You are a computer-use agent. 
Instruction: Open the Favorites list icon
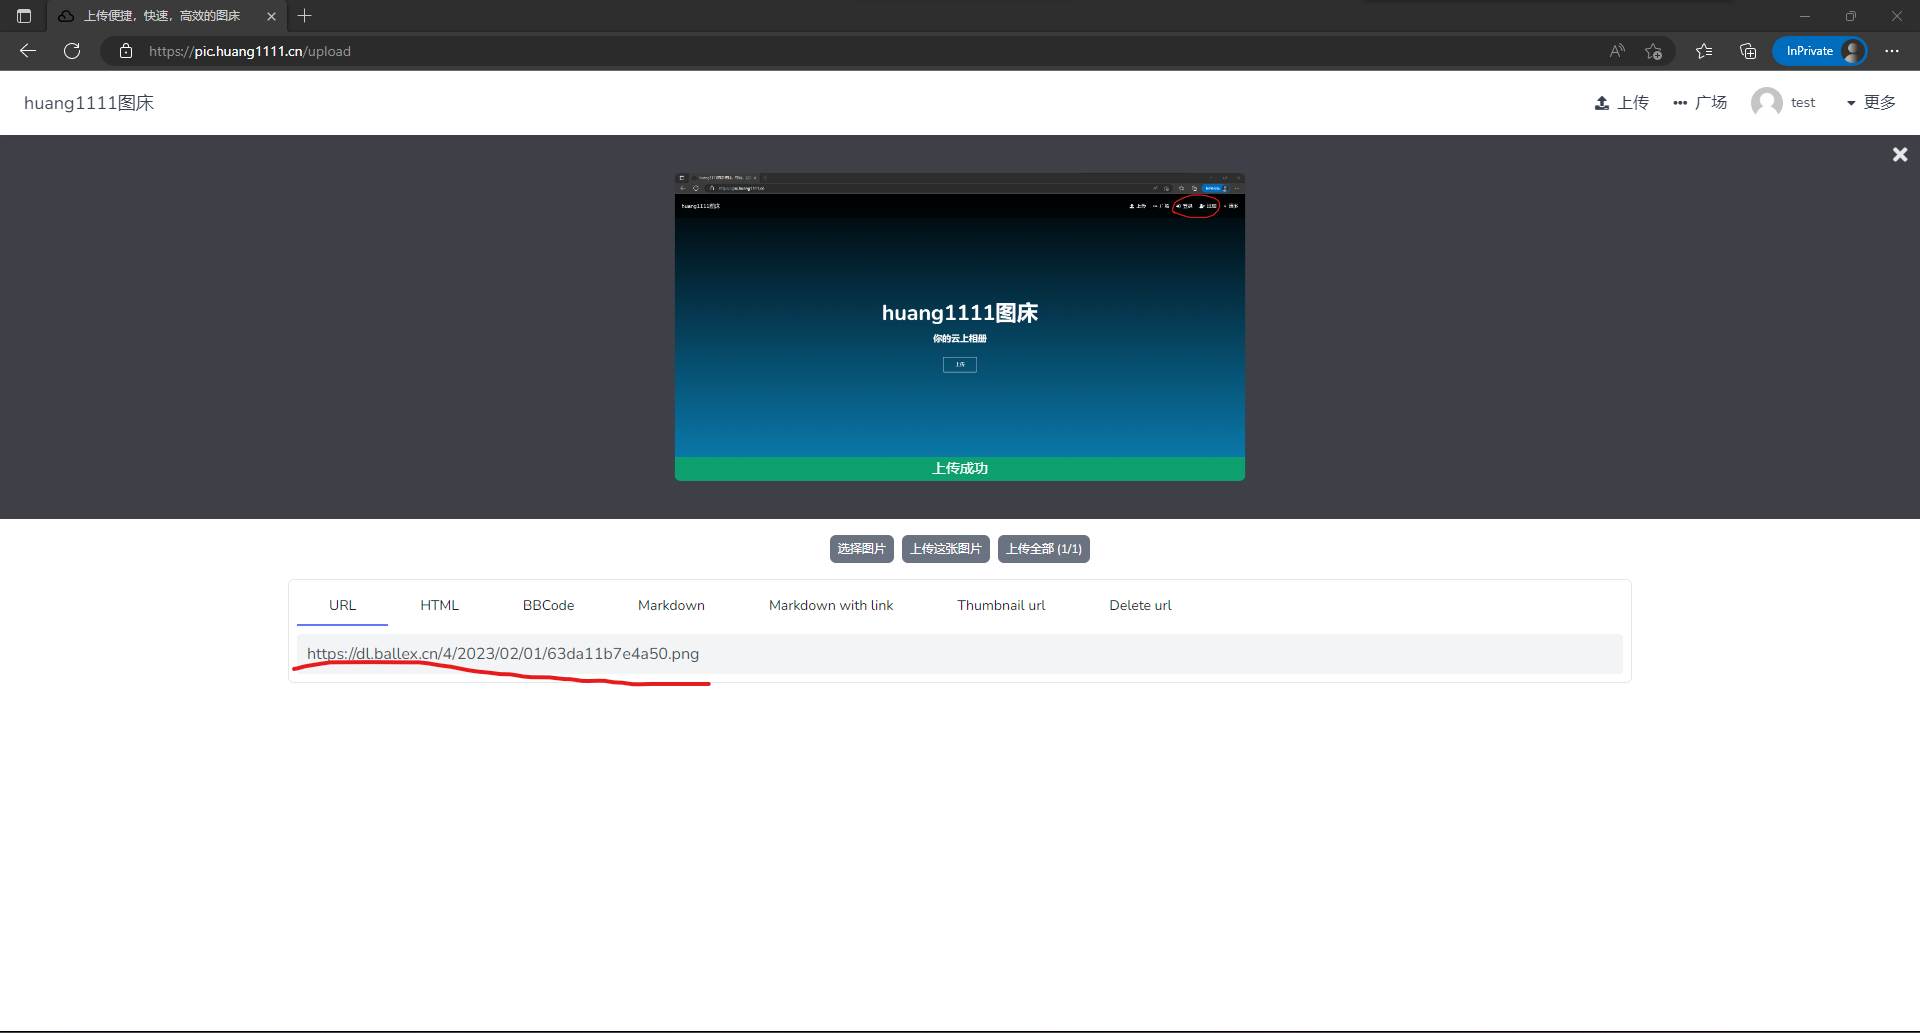[x=1704, y=51]
